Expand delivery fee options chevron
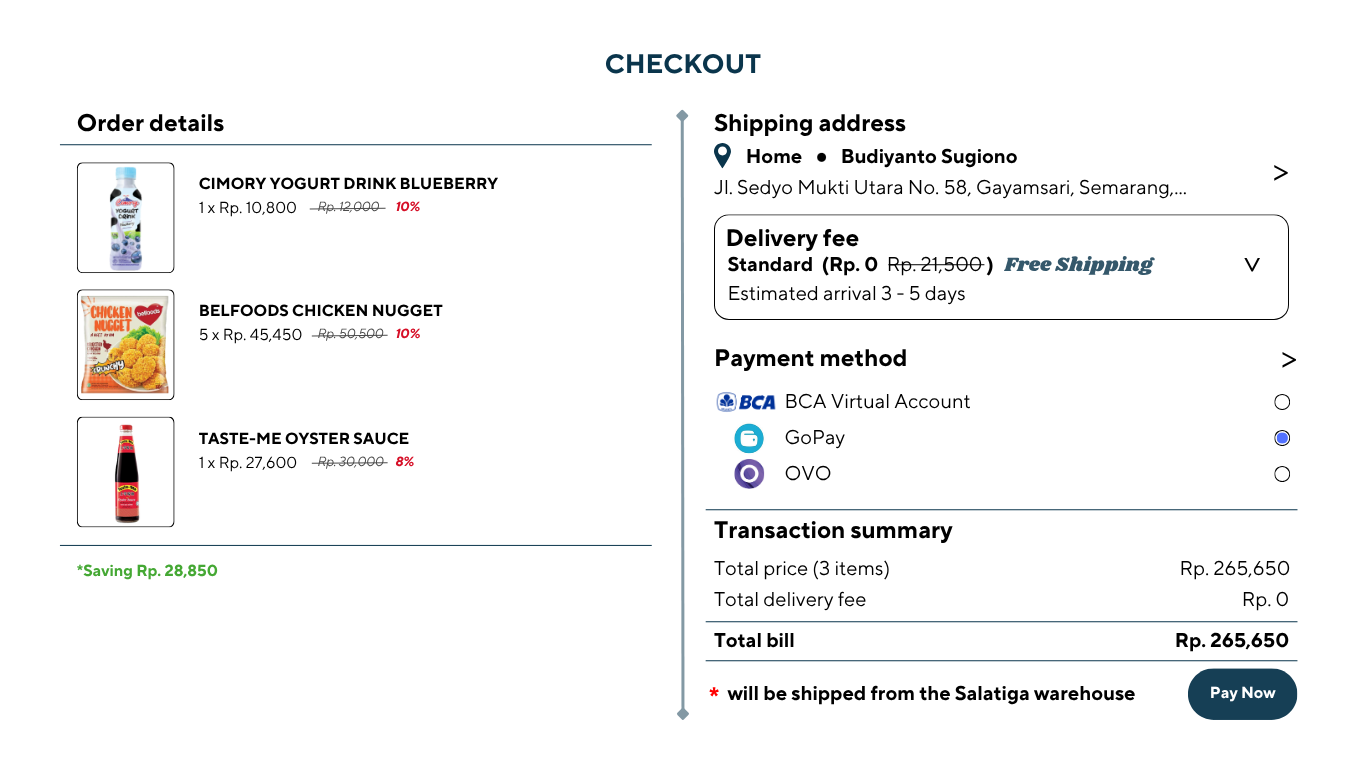This screenshot has height=768, width=1366. [x=1252, y=265]
